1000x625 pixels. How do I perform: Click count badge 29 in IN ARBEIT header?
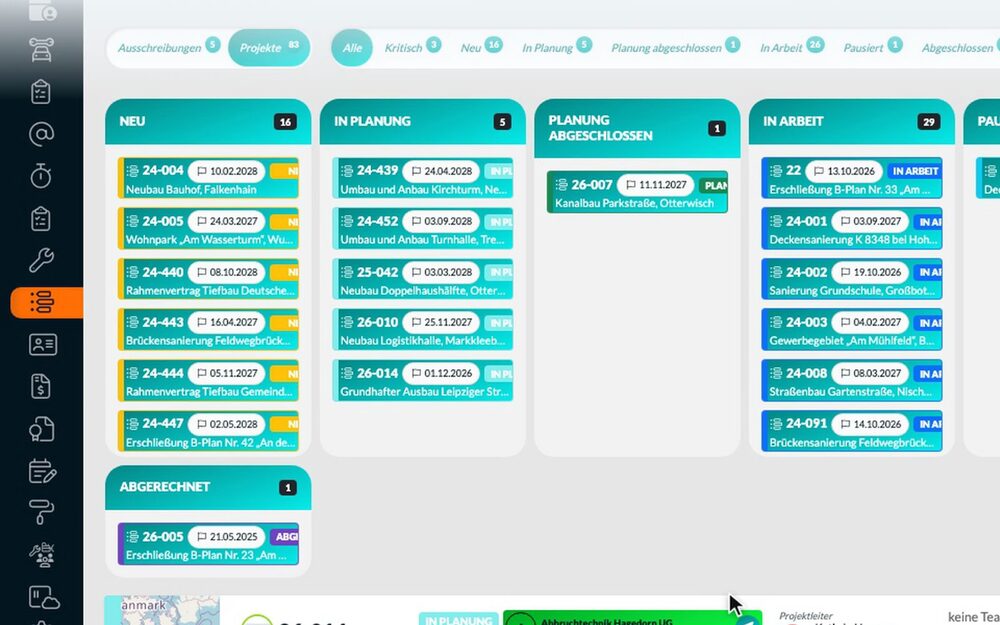click(929, 122)
